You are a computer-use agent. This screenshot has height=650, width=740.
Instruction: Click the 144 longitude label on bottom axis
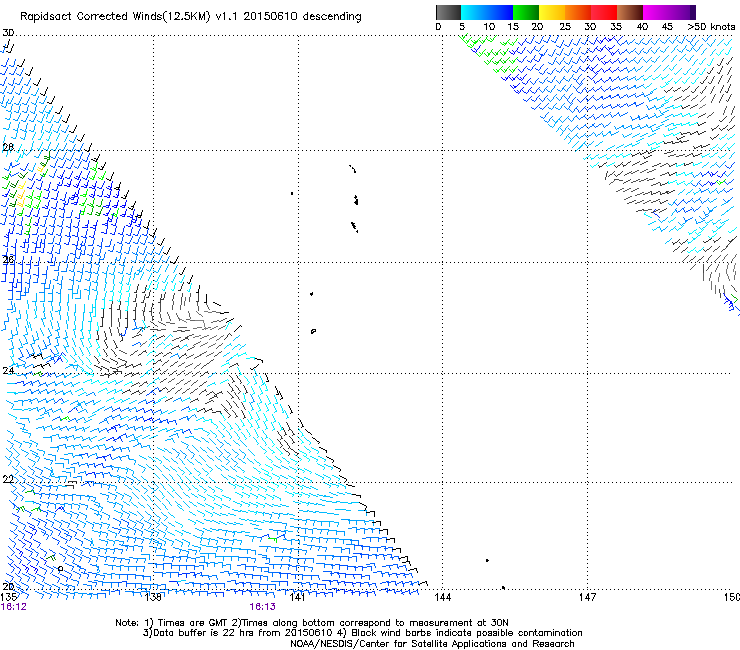pos(442,597)
